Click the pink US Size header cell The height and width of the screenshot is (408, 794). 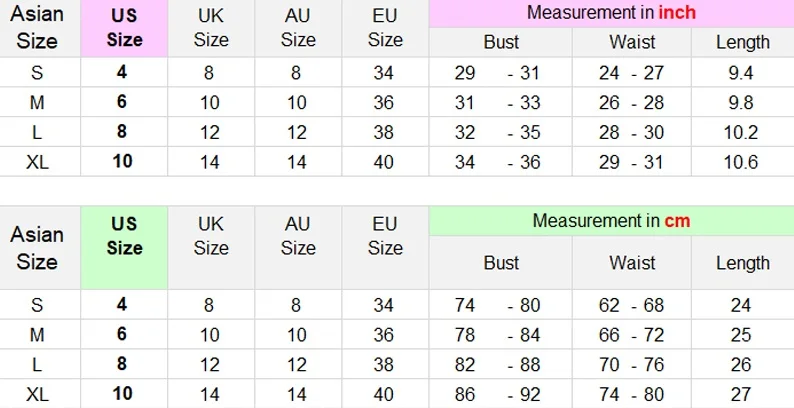click(x=124, y=29)
